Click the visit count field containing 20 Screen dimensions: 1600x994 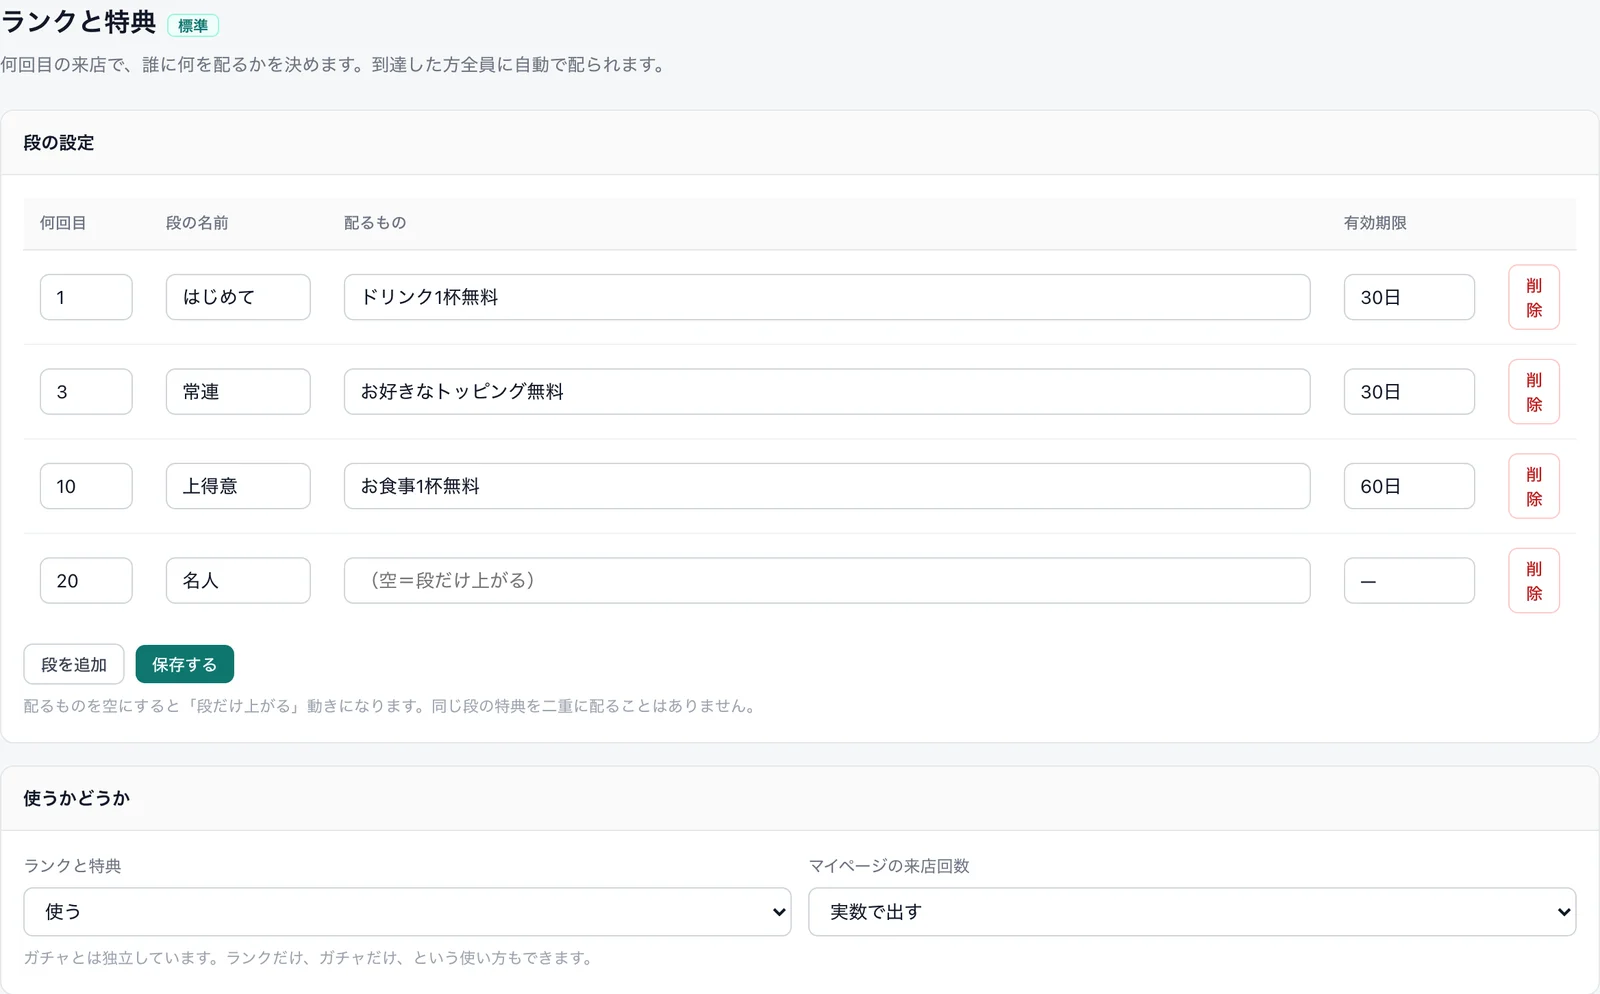click(86, 581)
